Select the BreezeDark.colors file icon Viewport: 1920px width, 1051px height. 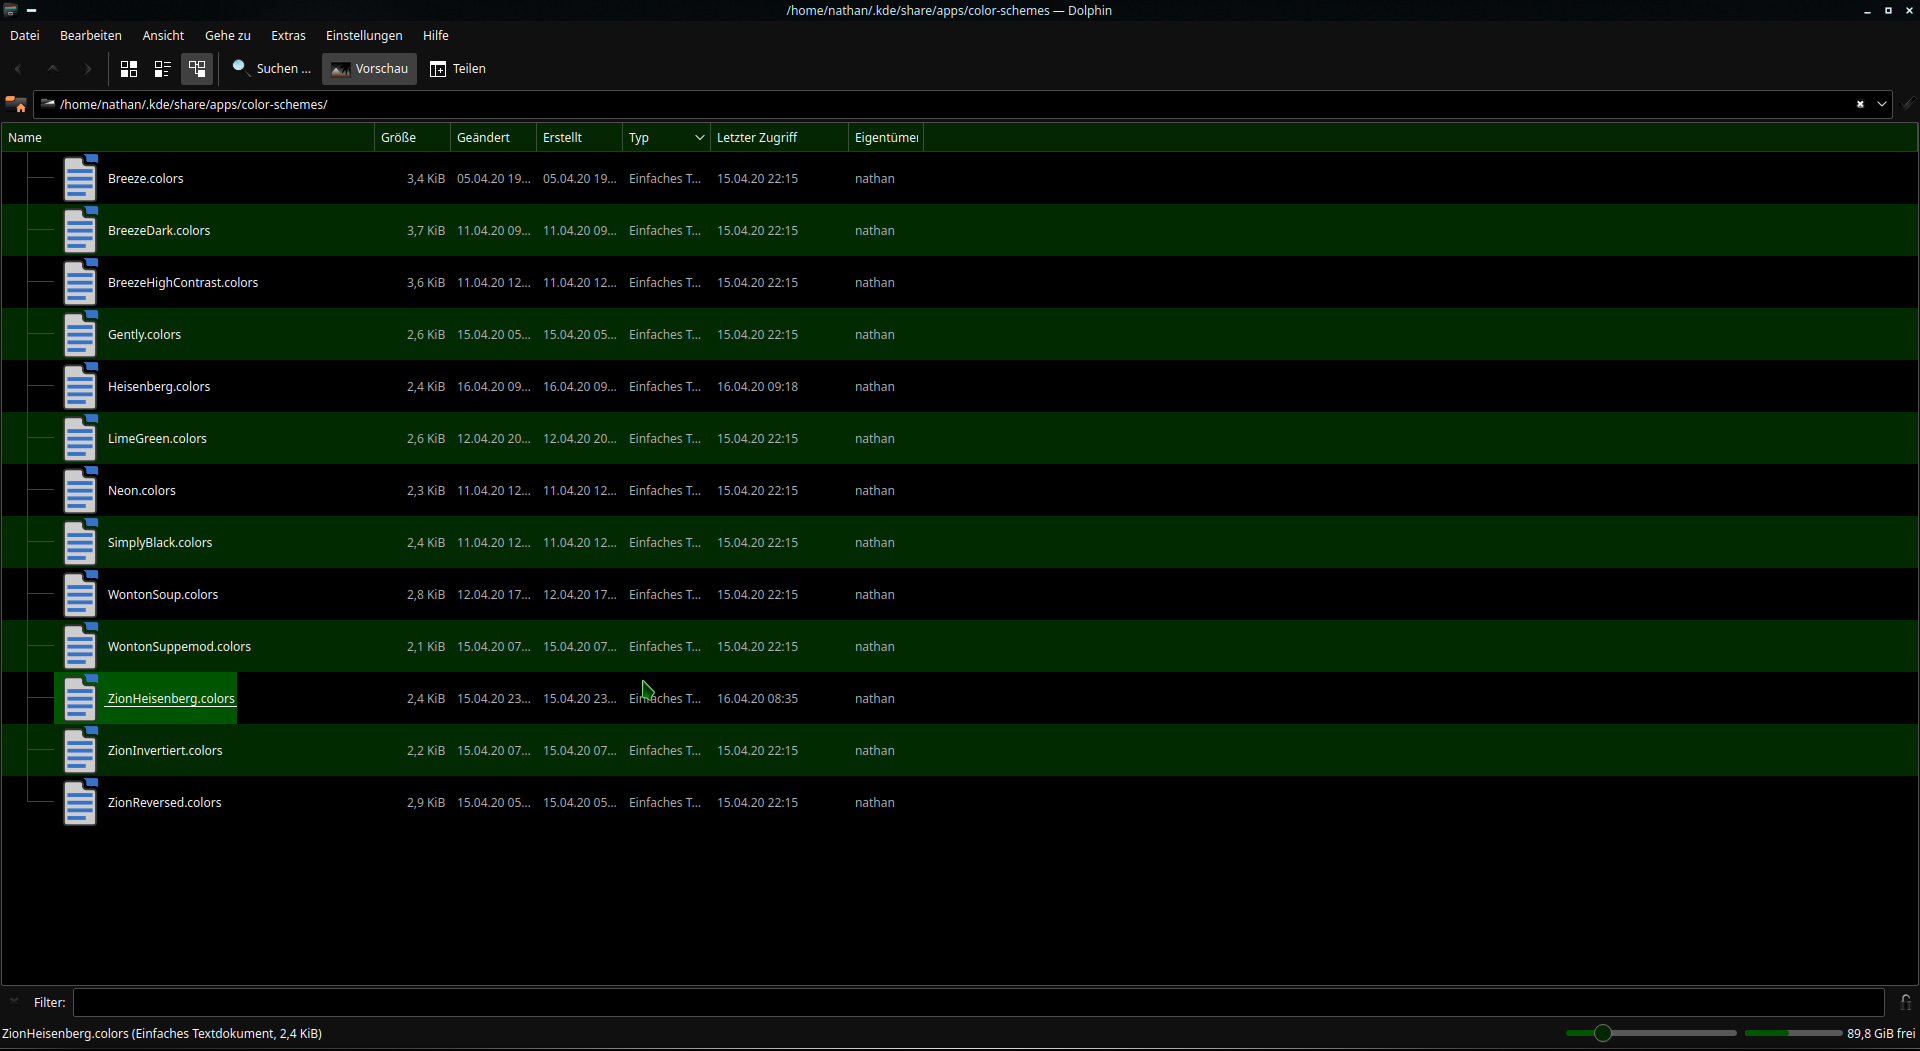[80, 231]
